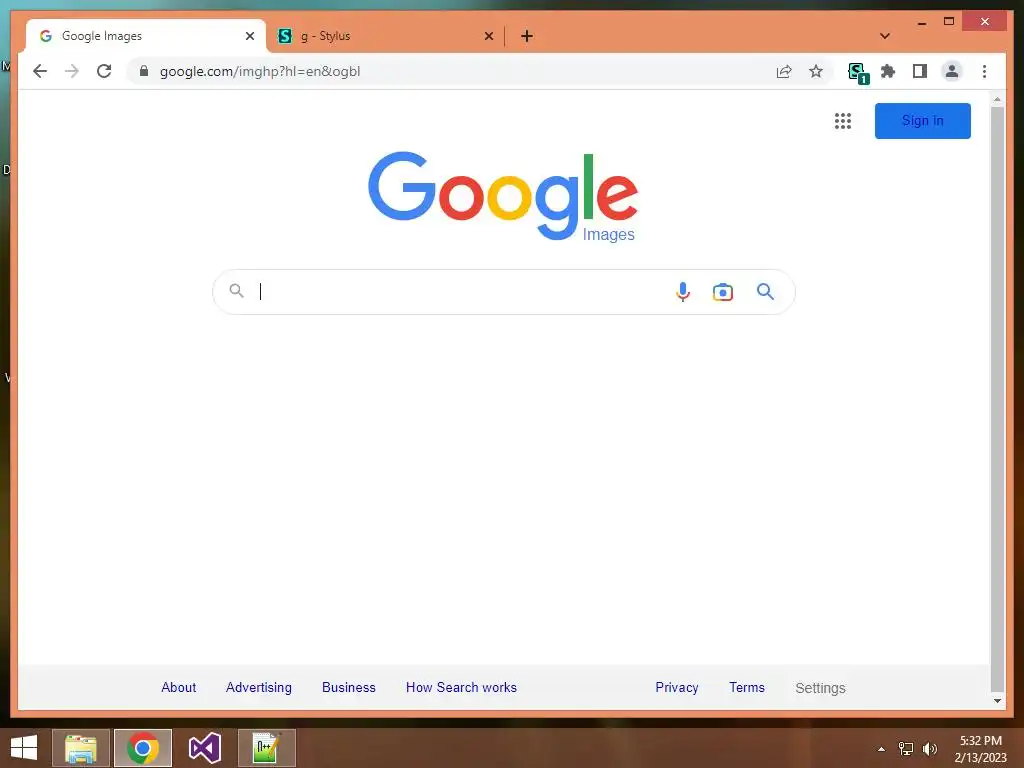Open the Terms link
Image resolution: width=1024 pixels, height=768 pixels.
pos(746,687)
